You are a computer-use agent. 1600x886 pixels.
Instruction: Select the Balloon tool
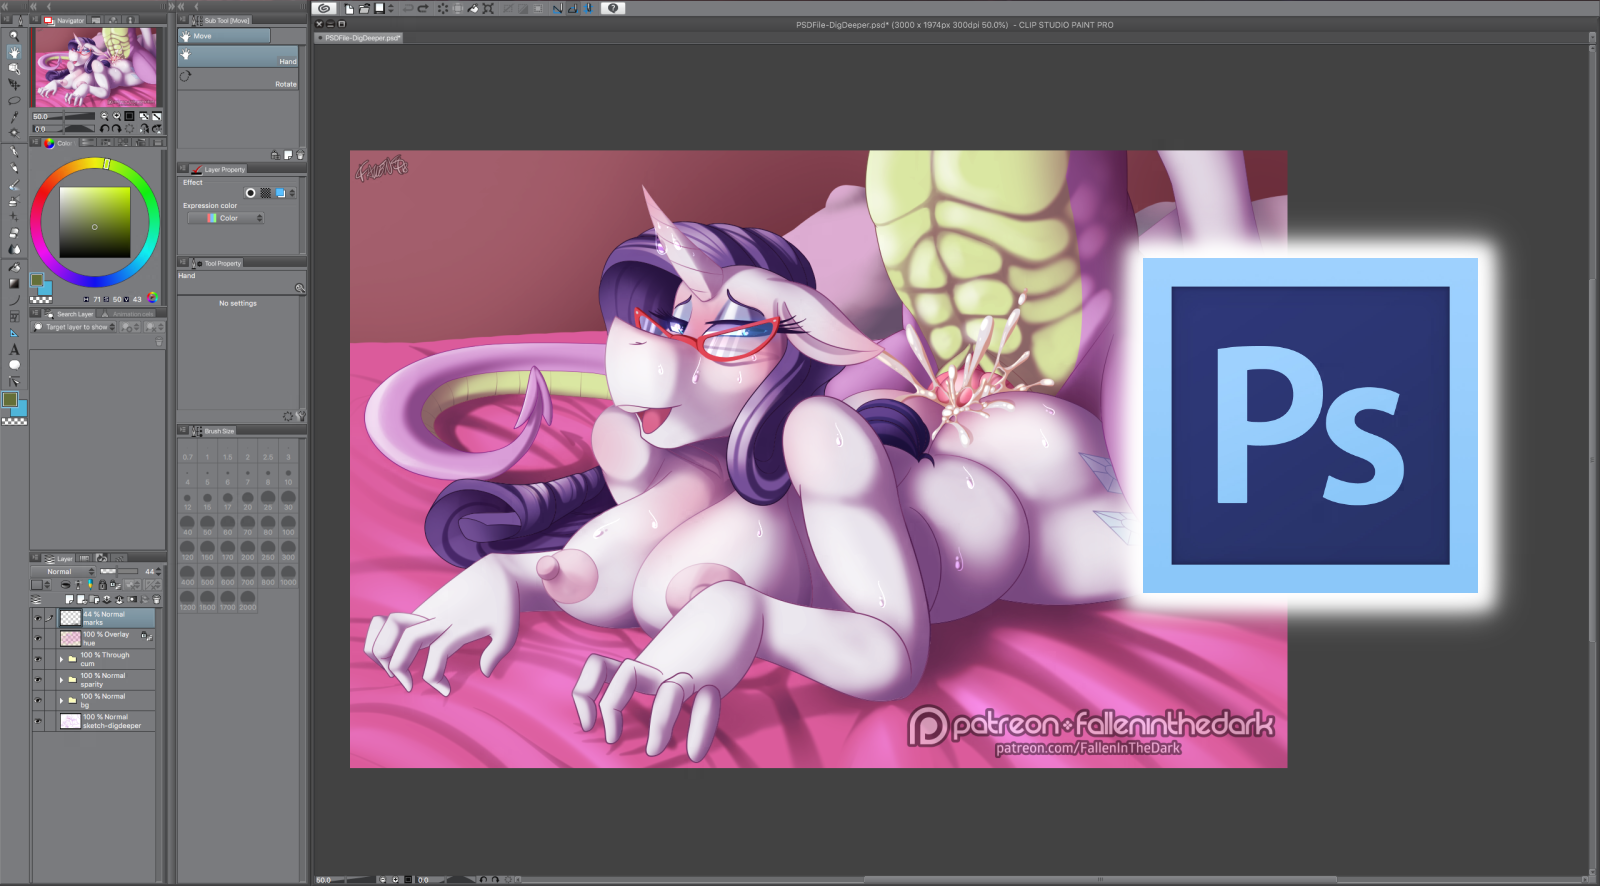pyautogui.click(x=14, y=365)
